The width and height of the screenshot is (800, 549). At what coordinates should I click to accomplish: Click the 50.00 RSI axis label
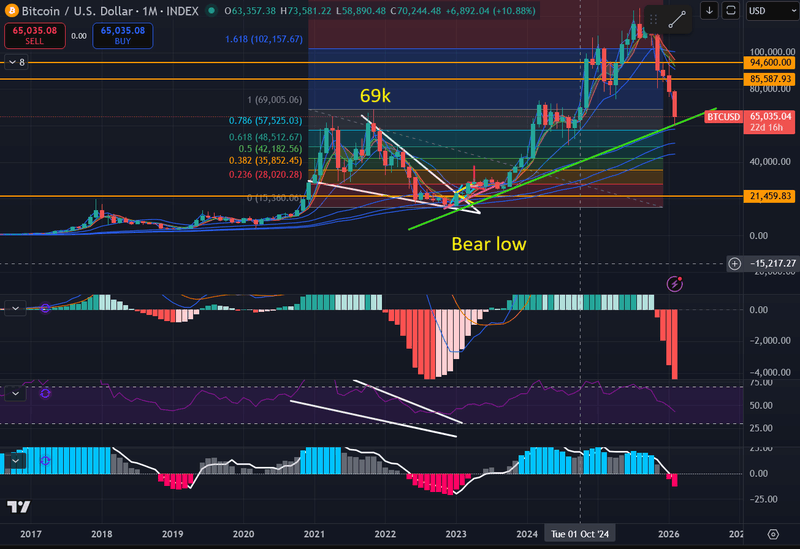[x=761, y=406]
